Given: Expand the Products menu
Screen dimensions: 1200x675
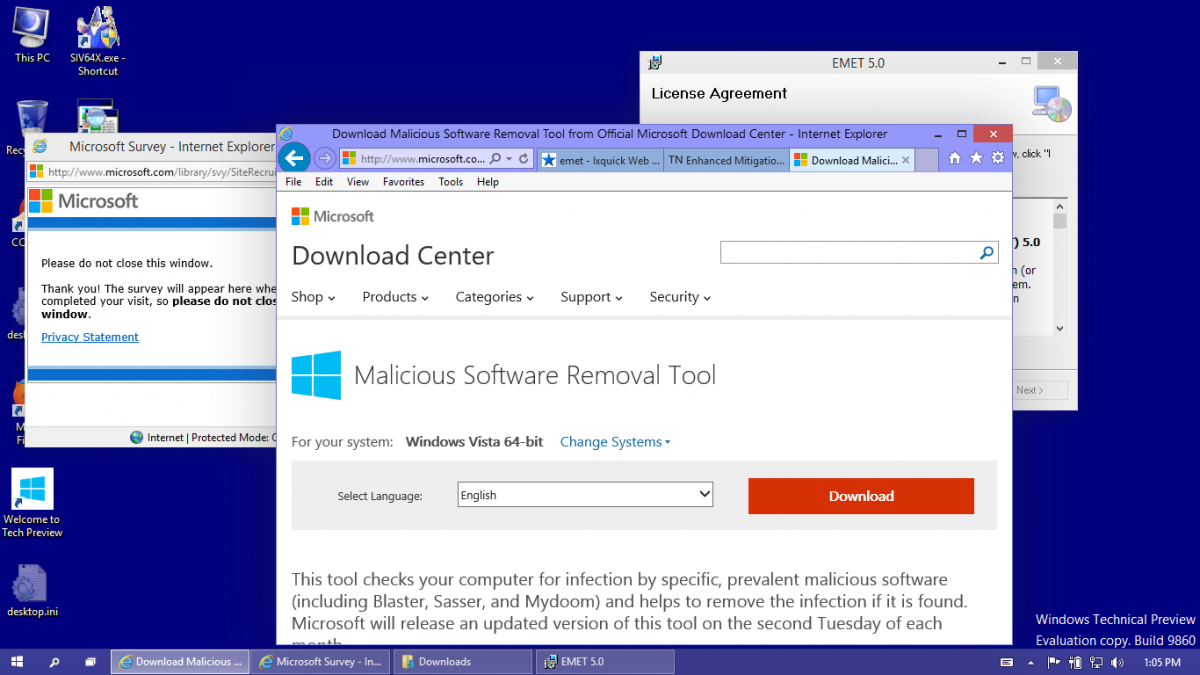Looking at the screenshot, I should click(395, 297).
